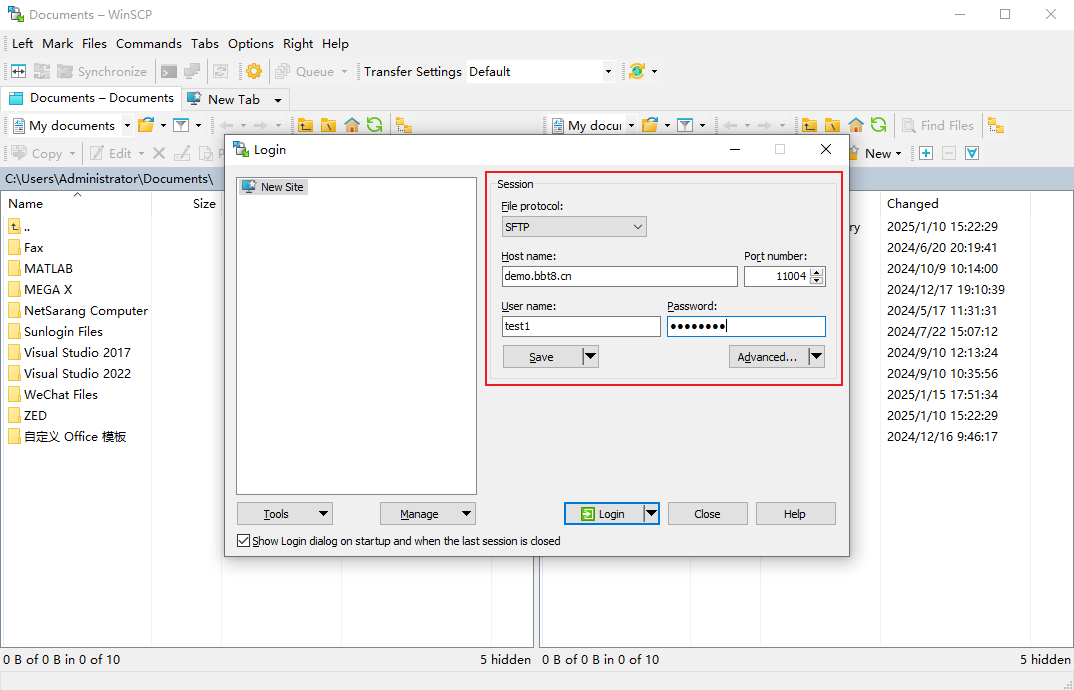Go to parent directory in left panel

pyautogui.click(x=305, y=125)
